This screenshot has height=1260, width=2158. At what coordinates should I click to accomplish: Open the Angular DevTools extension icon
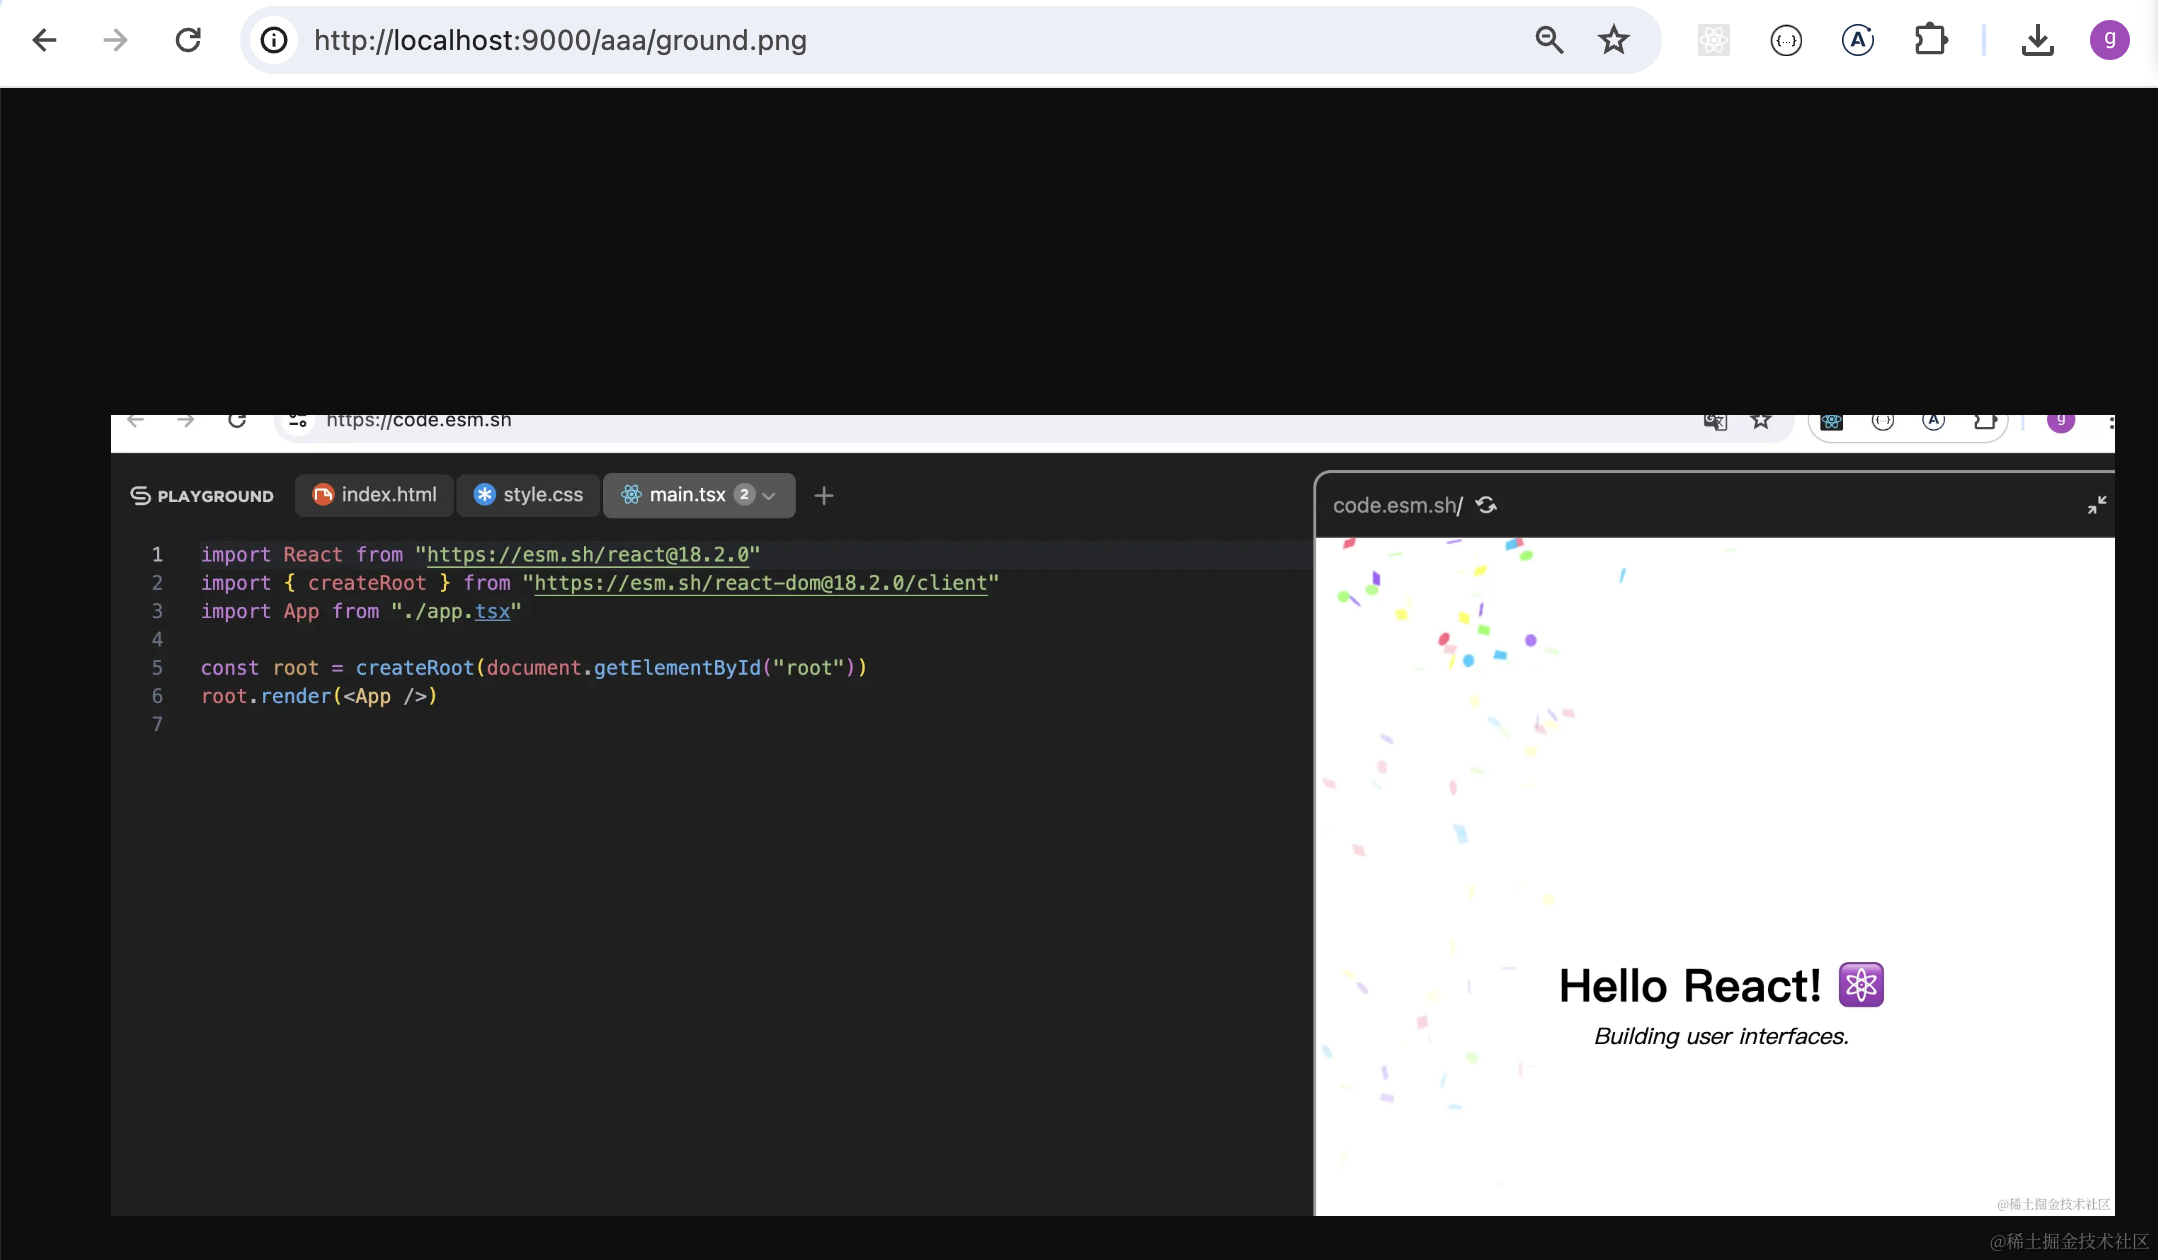(1857, 40)
